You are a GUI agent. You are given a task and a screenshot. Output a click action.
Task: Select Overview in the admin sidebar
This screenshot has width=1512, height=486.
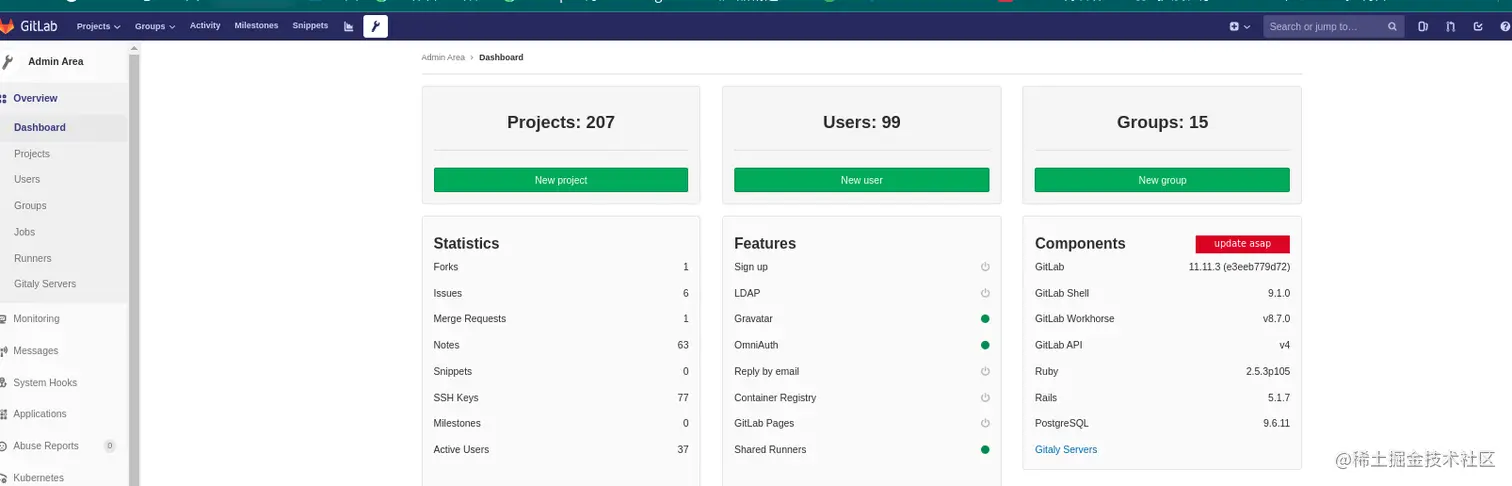pyautogui.click(x=35, y=98)
